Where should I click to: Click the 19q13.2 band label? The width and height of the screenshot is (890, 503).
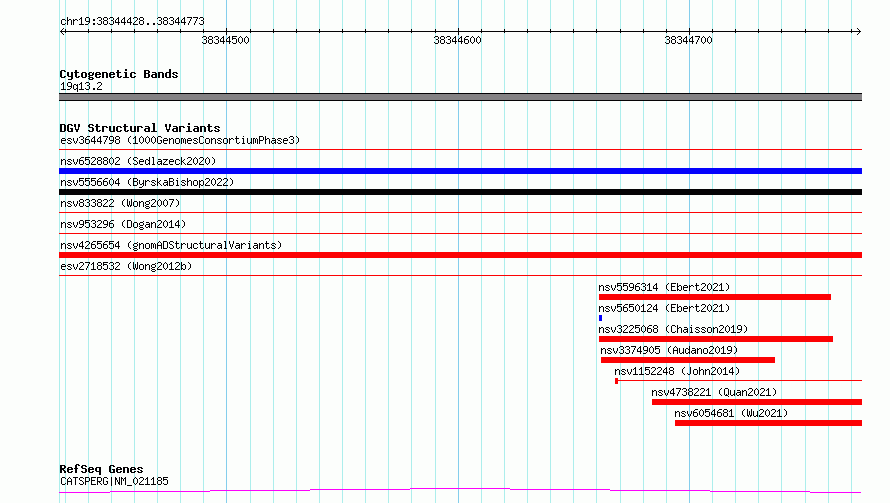click(81, 86)
